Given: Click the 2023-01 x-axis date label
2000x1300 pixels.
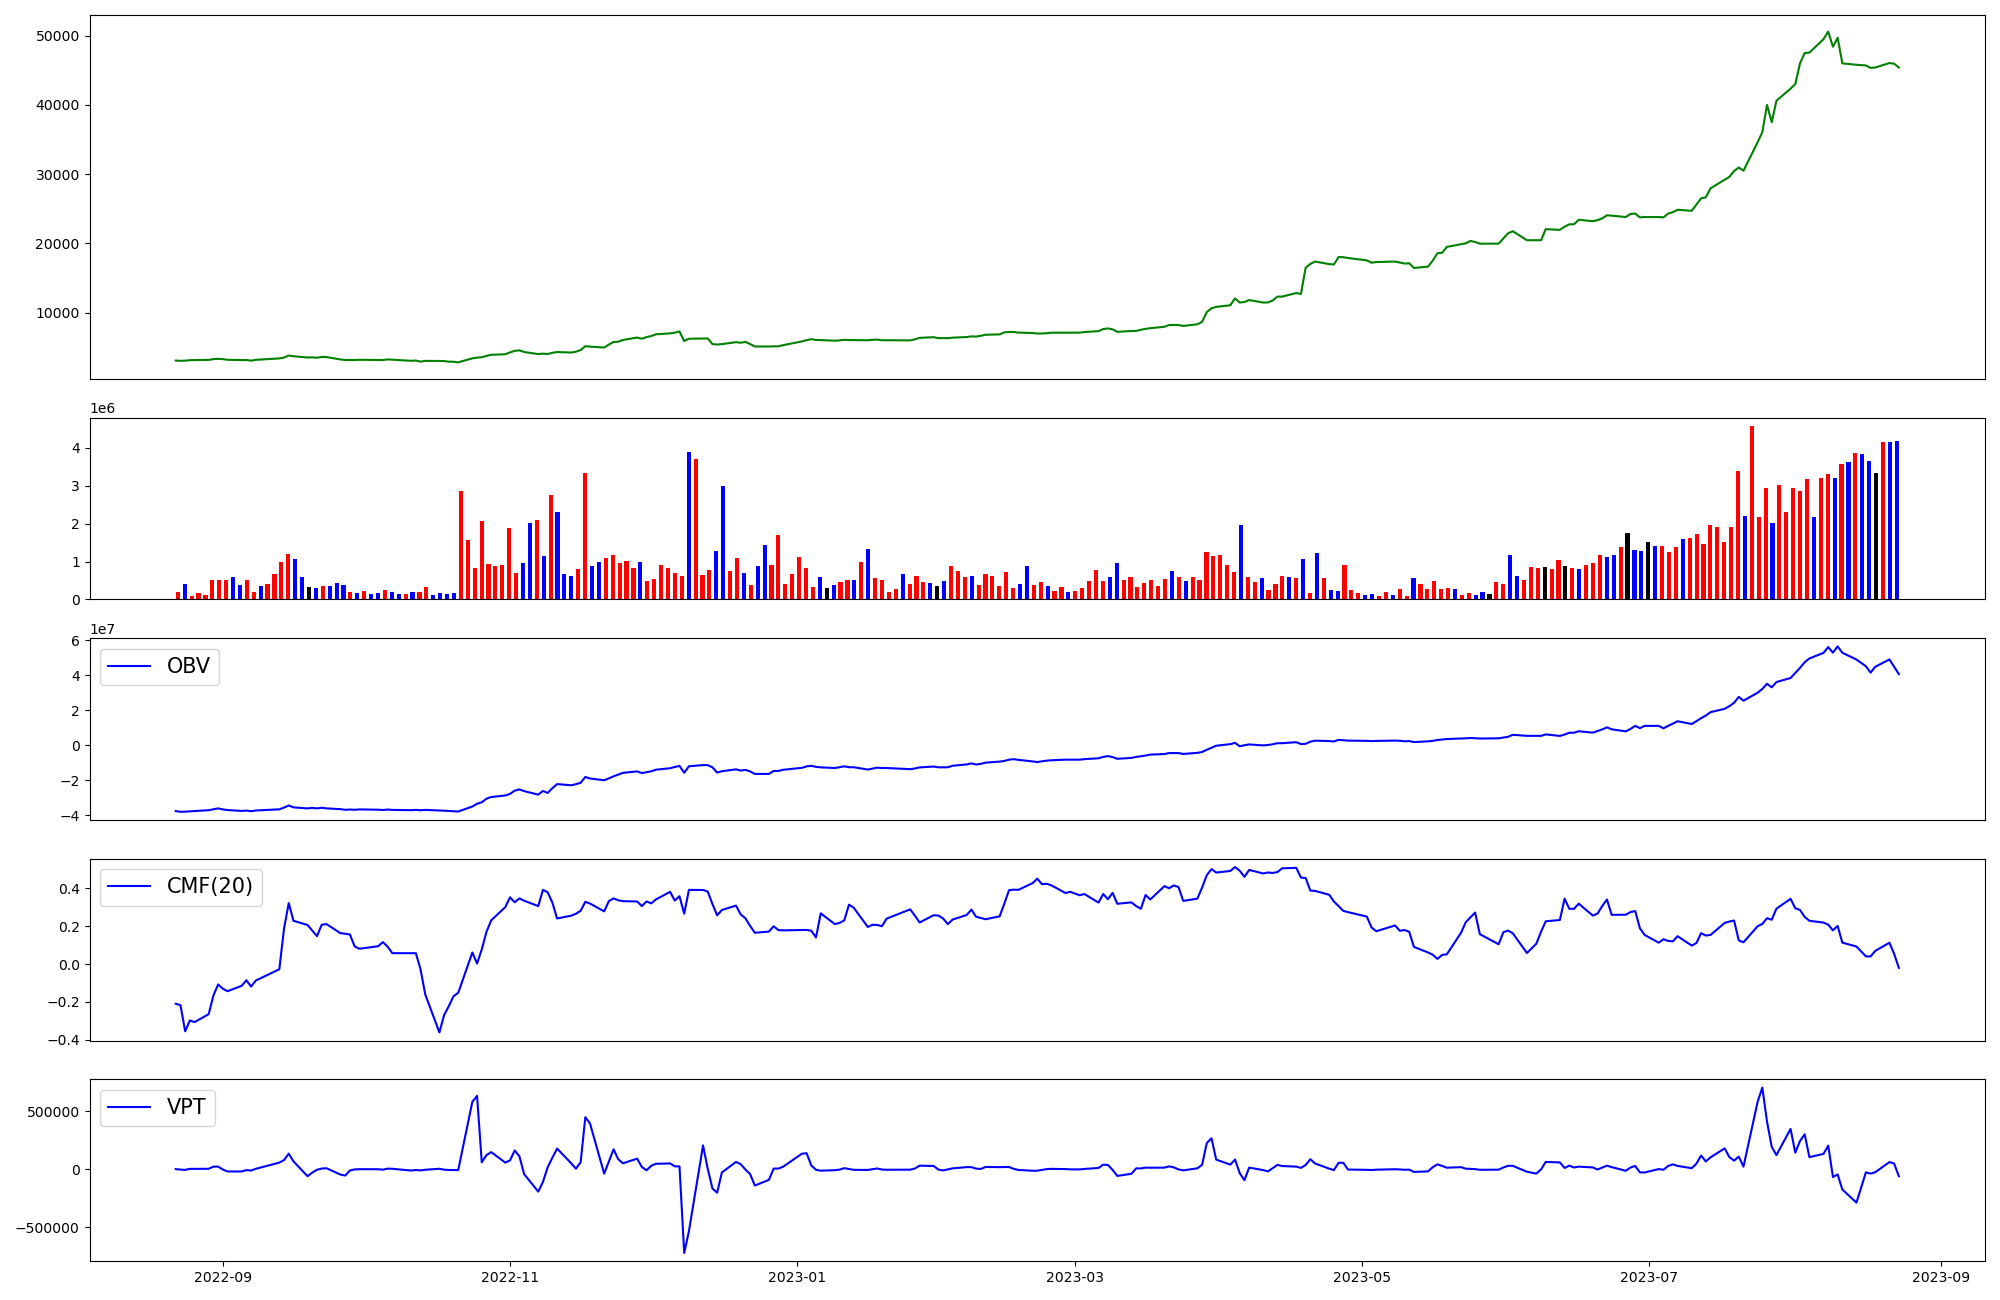Looking at the screenshot, I should [x=797, y=1277].
